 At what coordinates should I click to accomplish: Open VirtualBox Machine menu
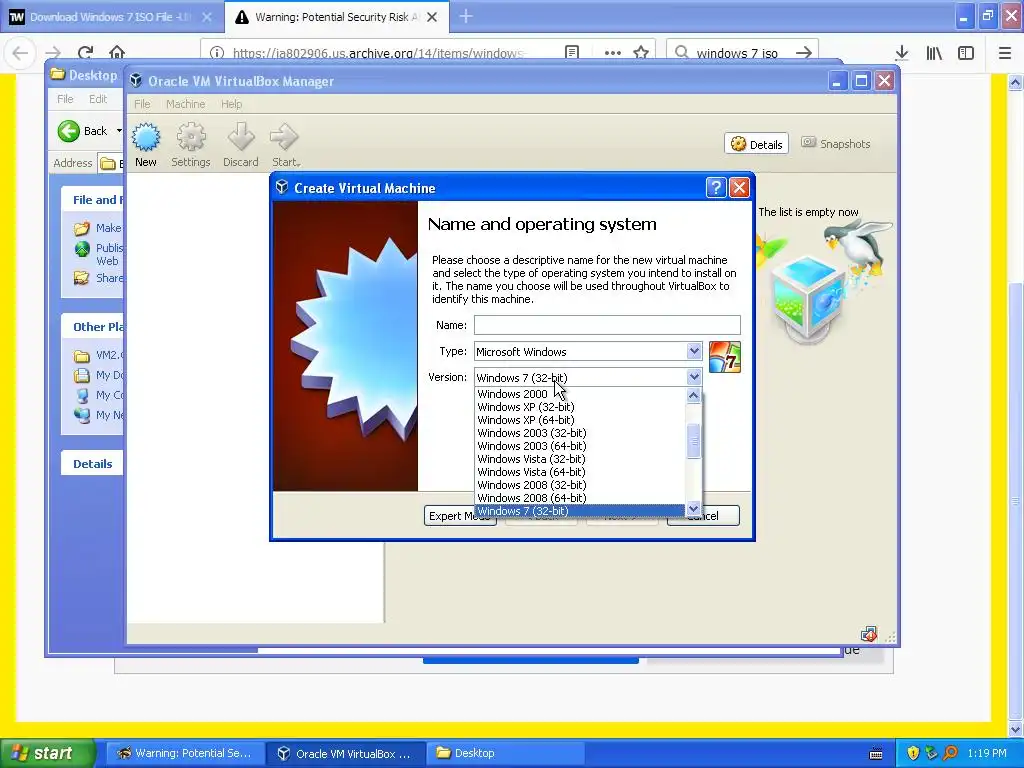(x=185, y=104)
